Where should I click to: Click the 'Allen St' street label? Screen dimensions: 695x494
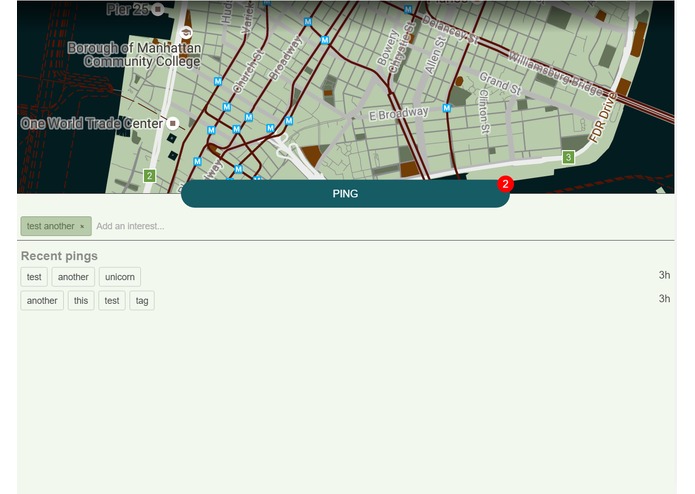click(x=435, y=55)
